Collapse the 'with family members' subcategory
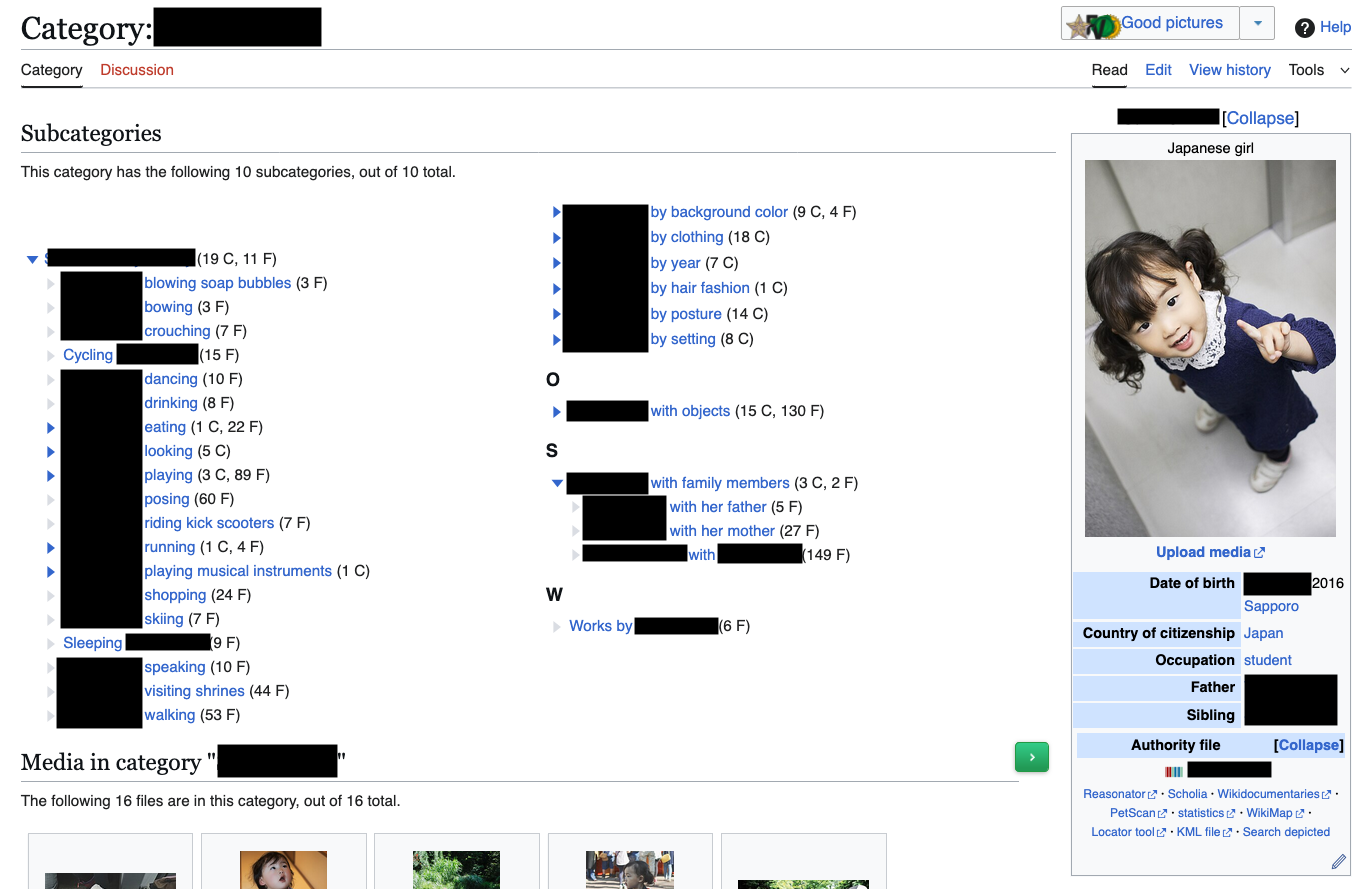1361x889 pixels. tap(557, 483)
